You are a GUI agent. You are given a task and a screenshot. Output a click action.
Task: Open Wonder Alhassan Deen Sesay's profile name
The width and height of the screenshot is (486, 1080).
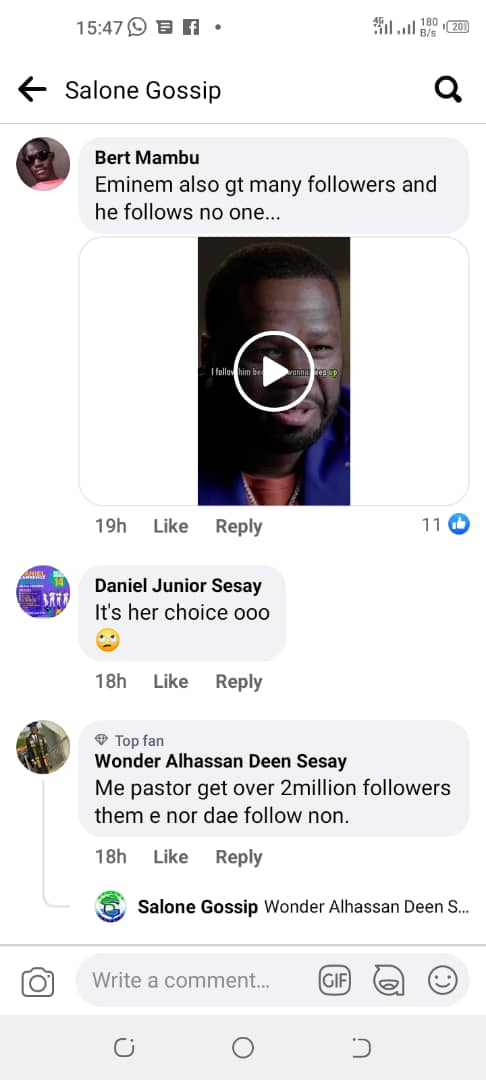220,761
